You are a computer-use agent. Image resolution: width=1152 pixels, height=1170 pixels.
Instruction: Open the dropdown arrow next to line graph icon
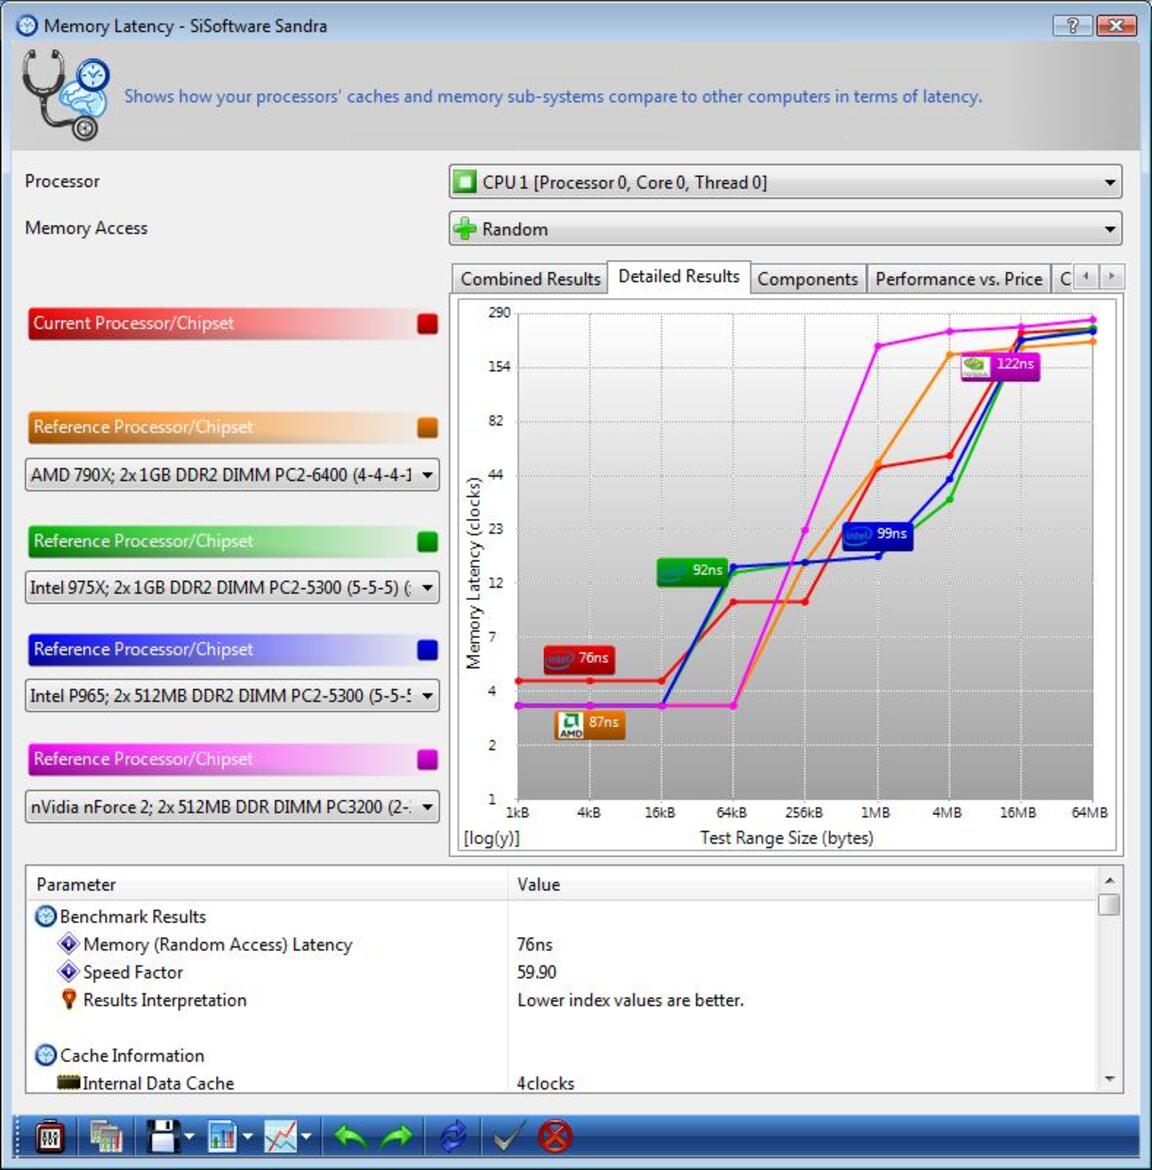306,1137
